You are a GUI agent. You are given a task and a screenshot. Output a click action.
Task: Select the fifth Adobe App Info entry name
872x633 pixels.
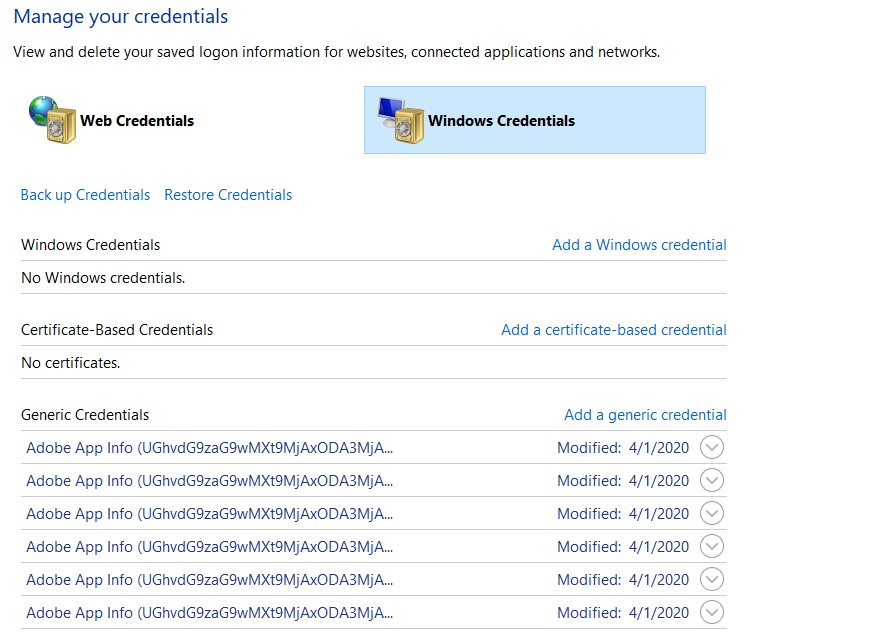(209, 580)
